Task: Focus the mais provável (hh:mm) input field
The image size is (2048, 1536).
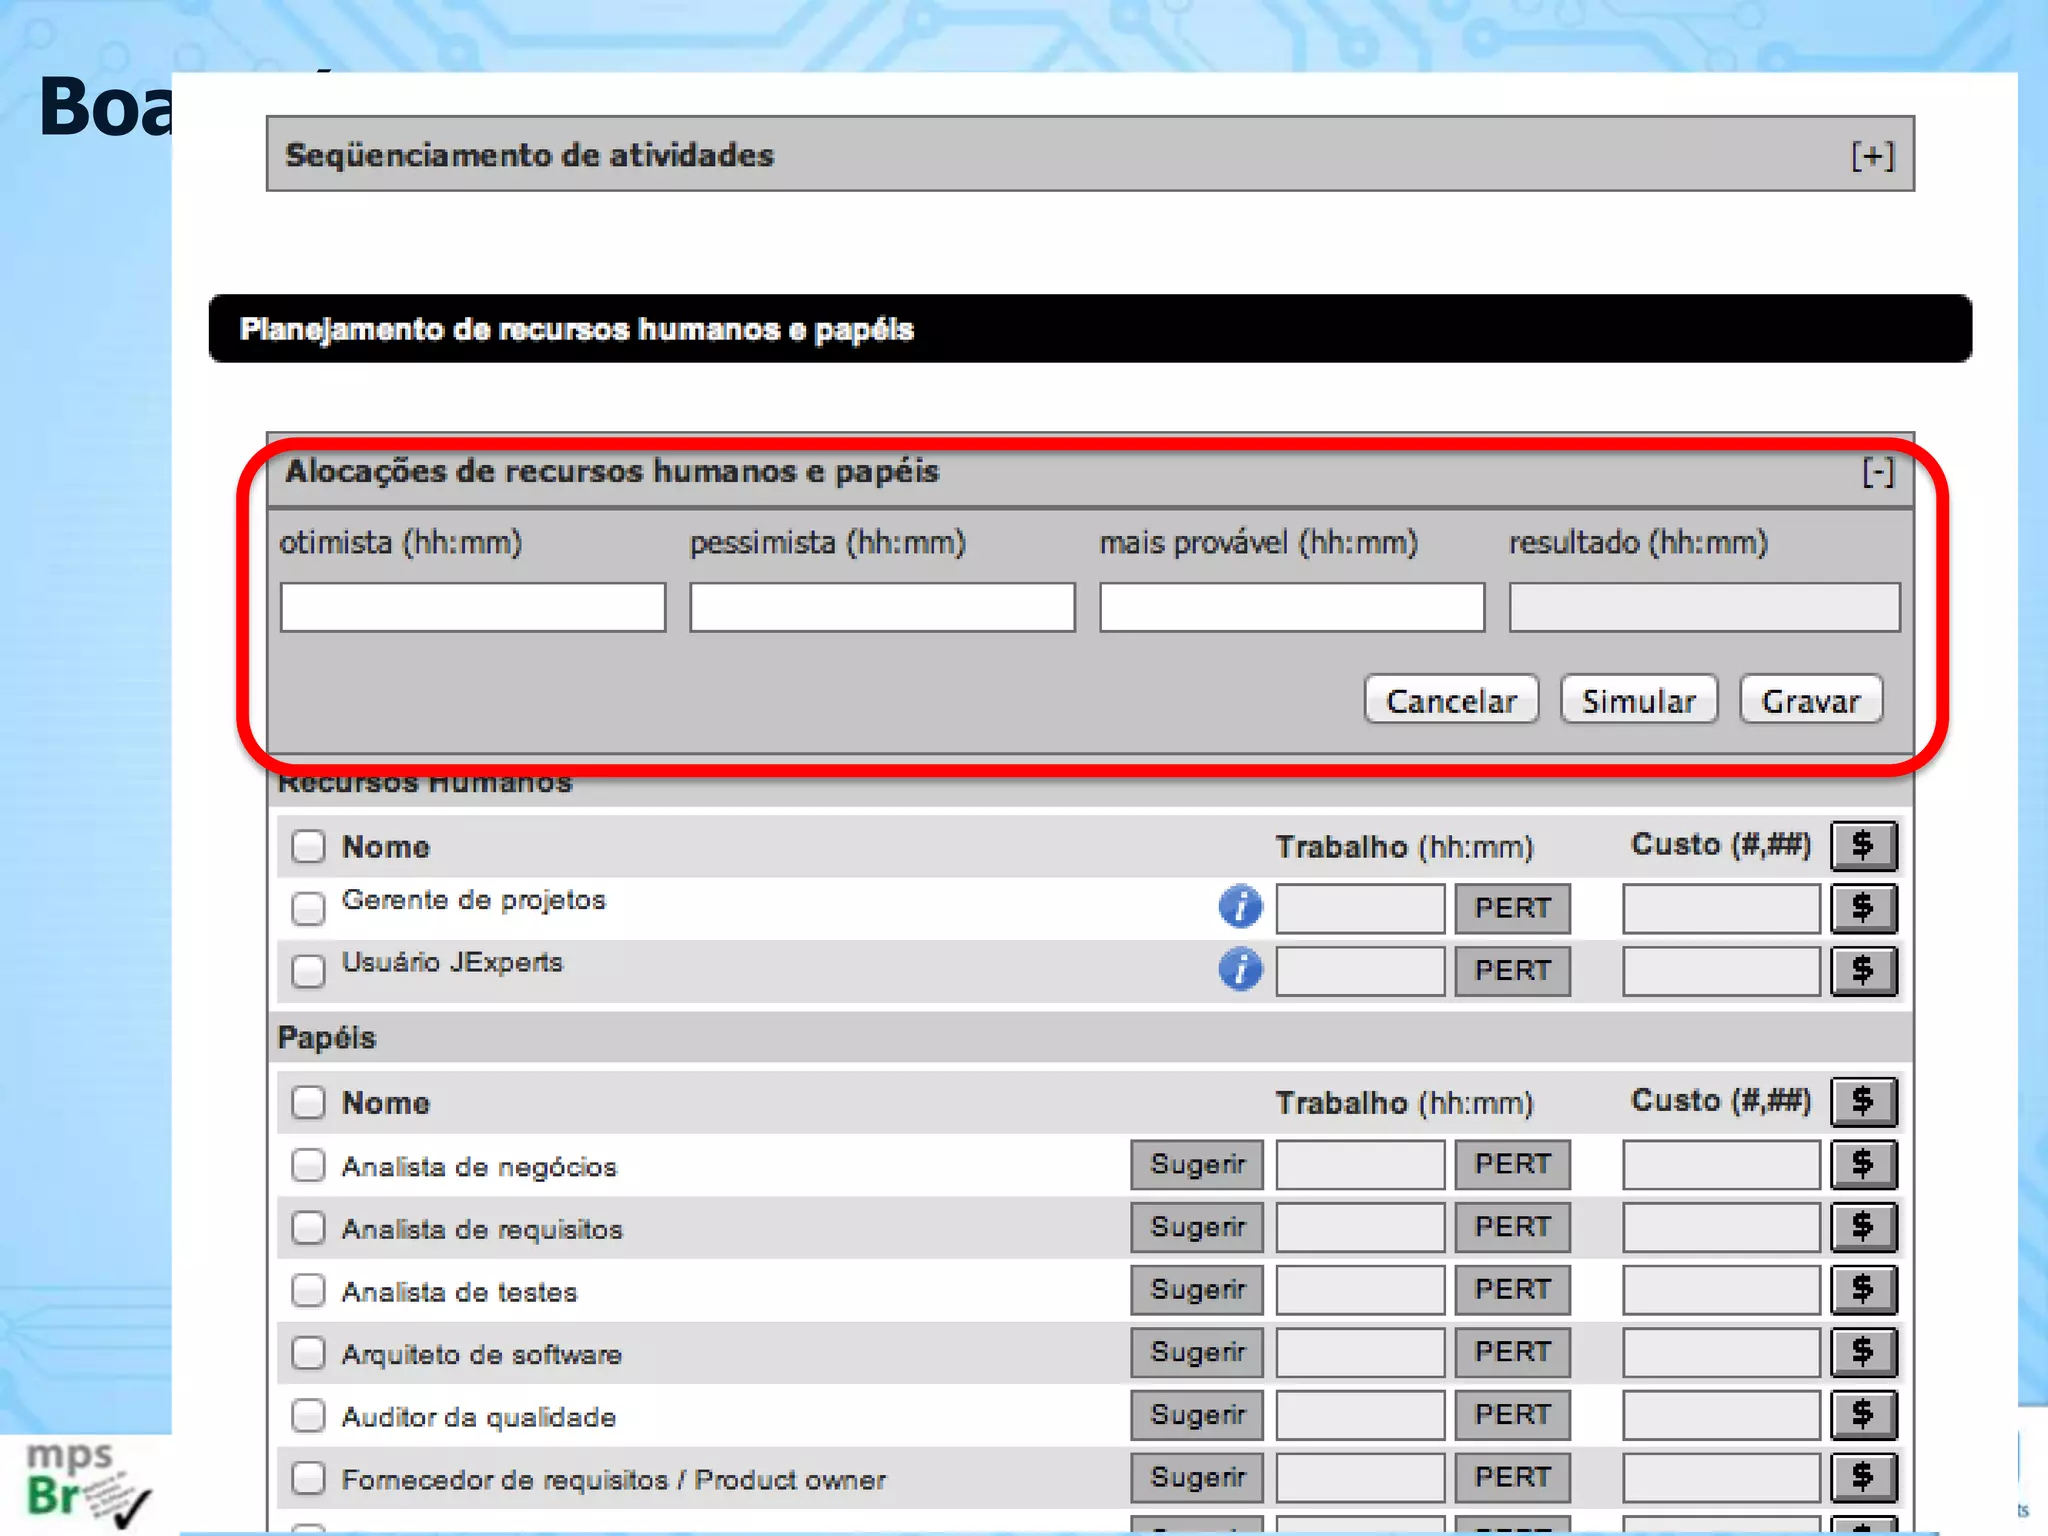Action: pos(1292,607)
